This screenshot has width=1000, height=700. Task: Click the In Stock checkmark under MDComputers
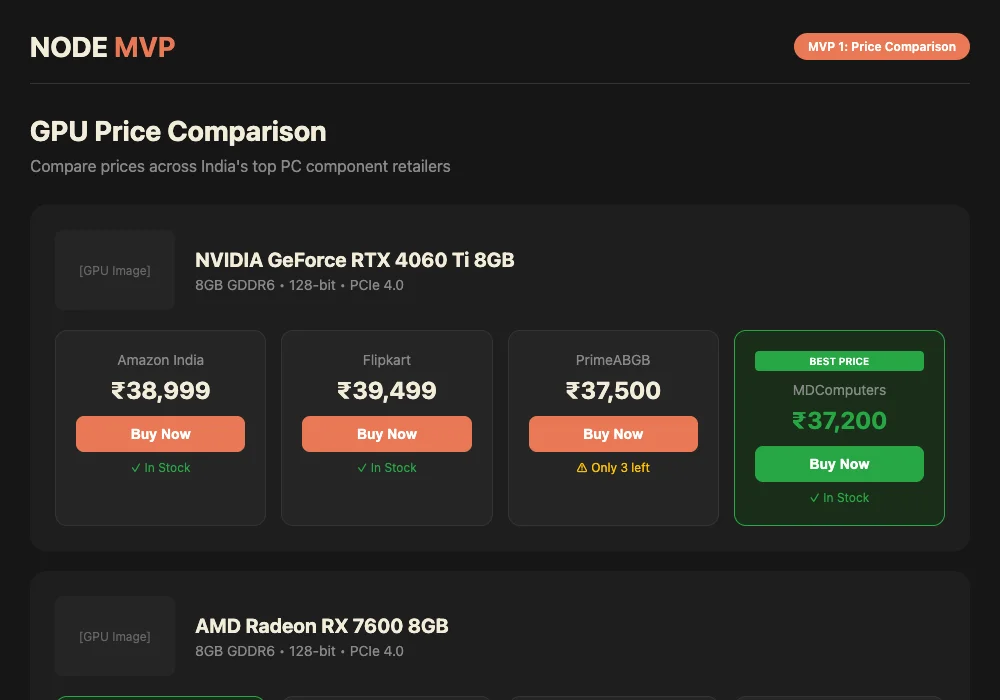pos(815,498)
